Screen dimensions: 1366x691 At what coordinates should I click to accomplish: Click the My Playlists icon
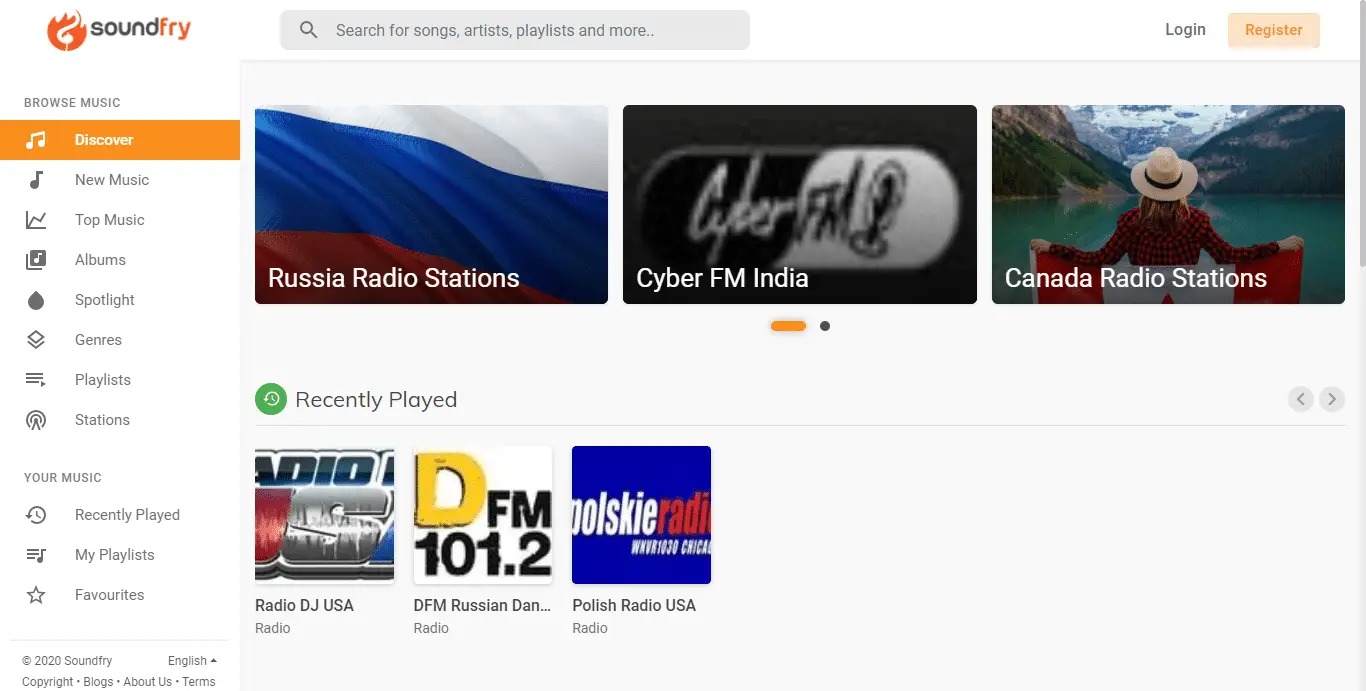point(36,555)
